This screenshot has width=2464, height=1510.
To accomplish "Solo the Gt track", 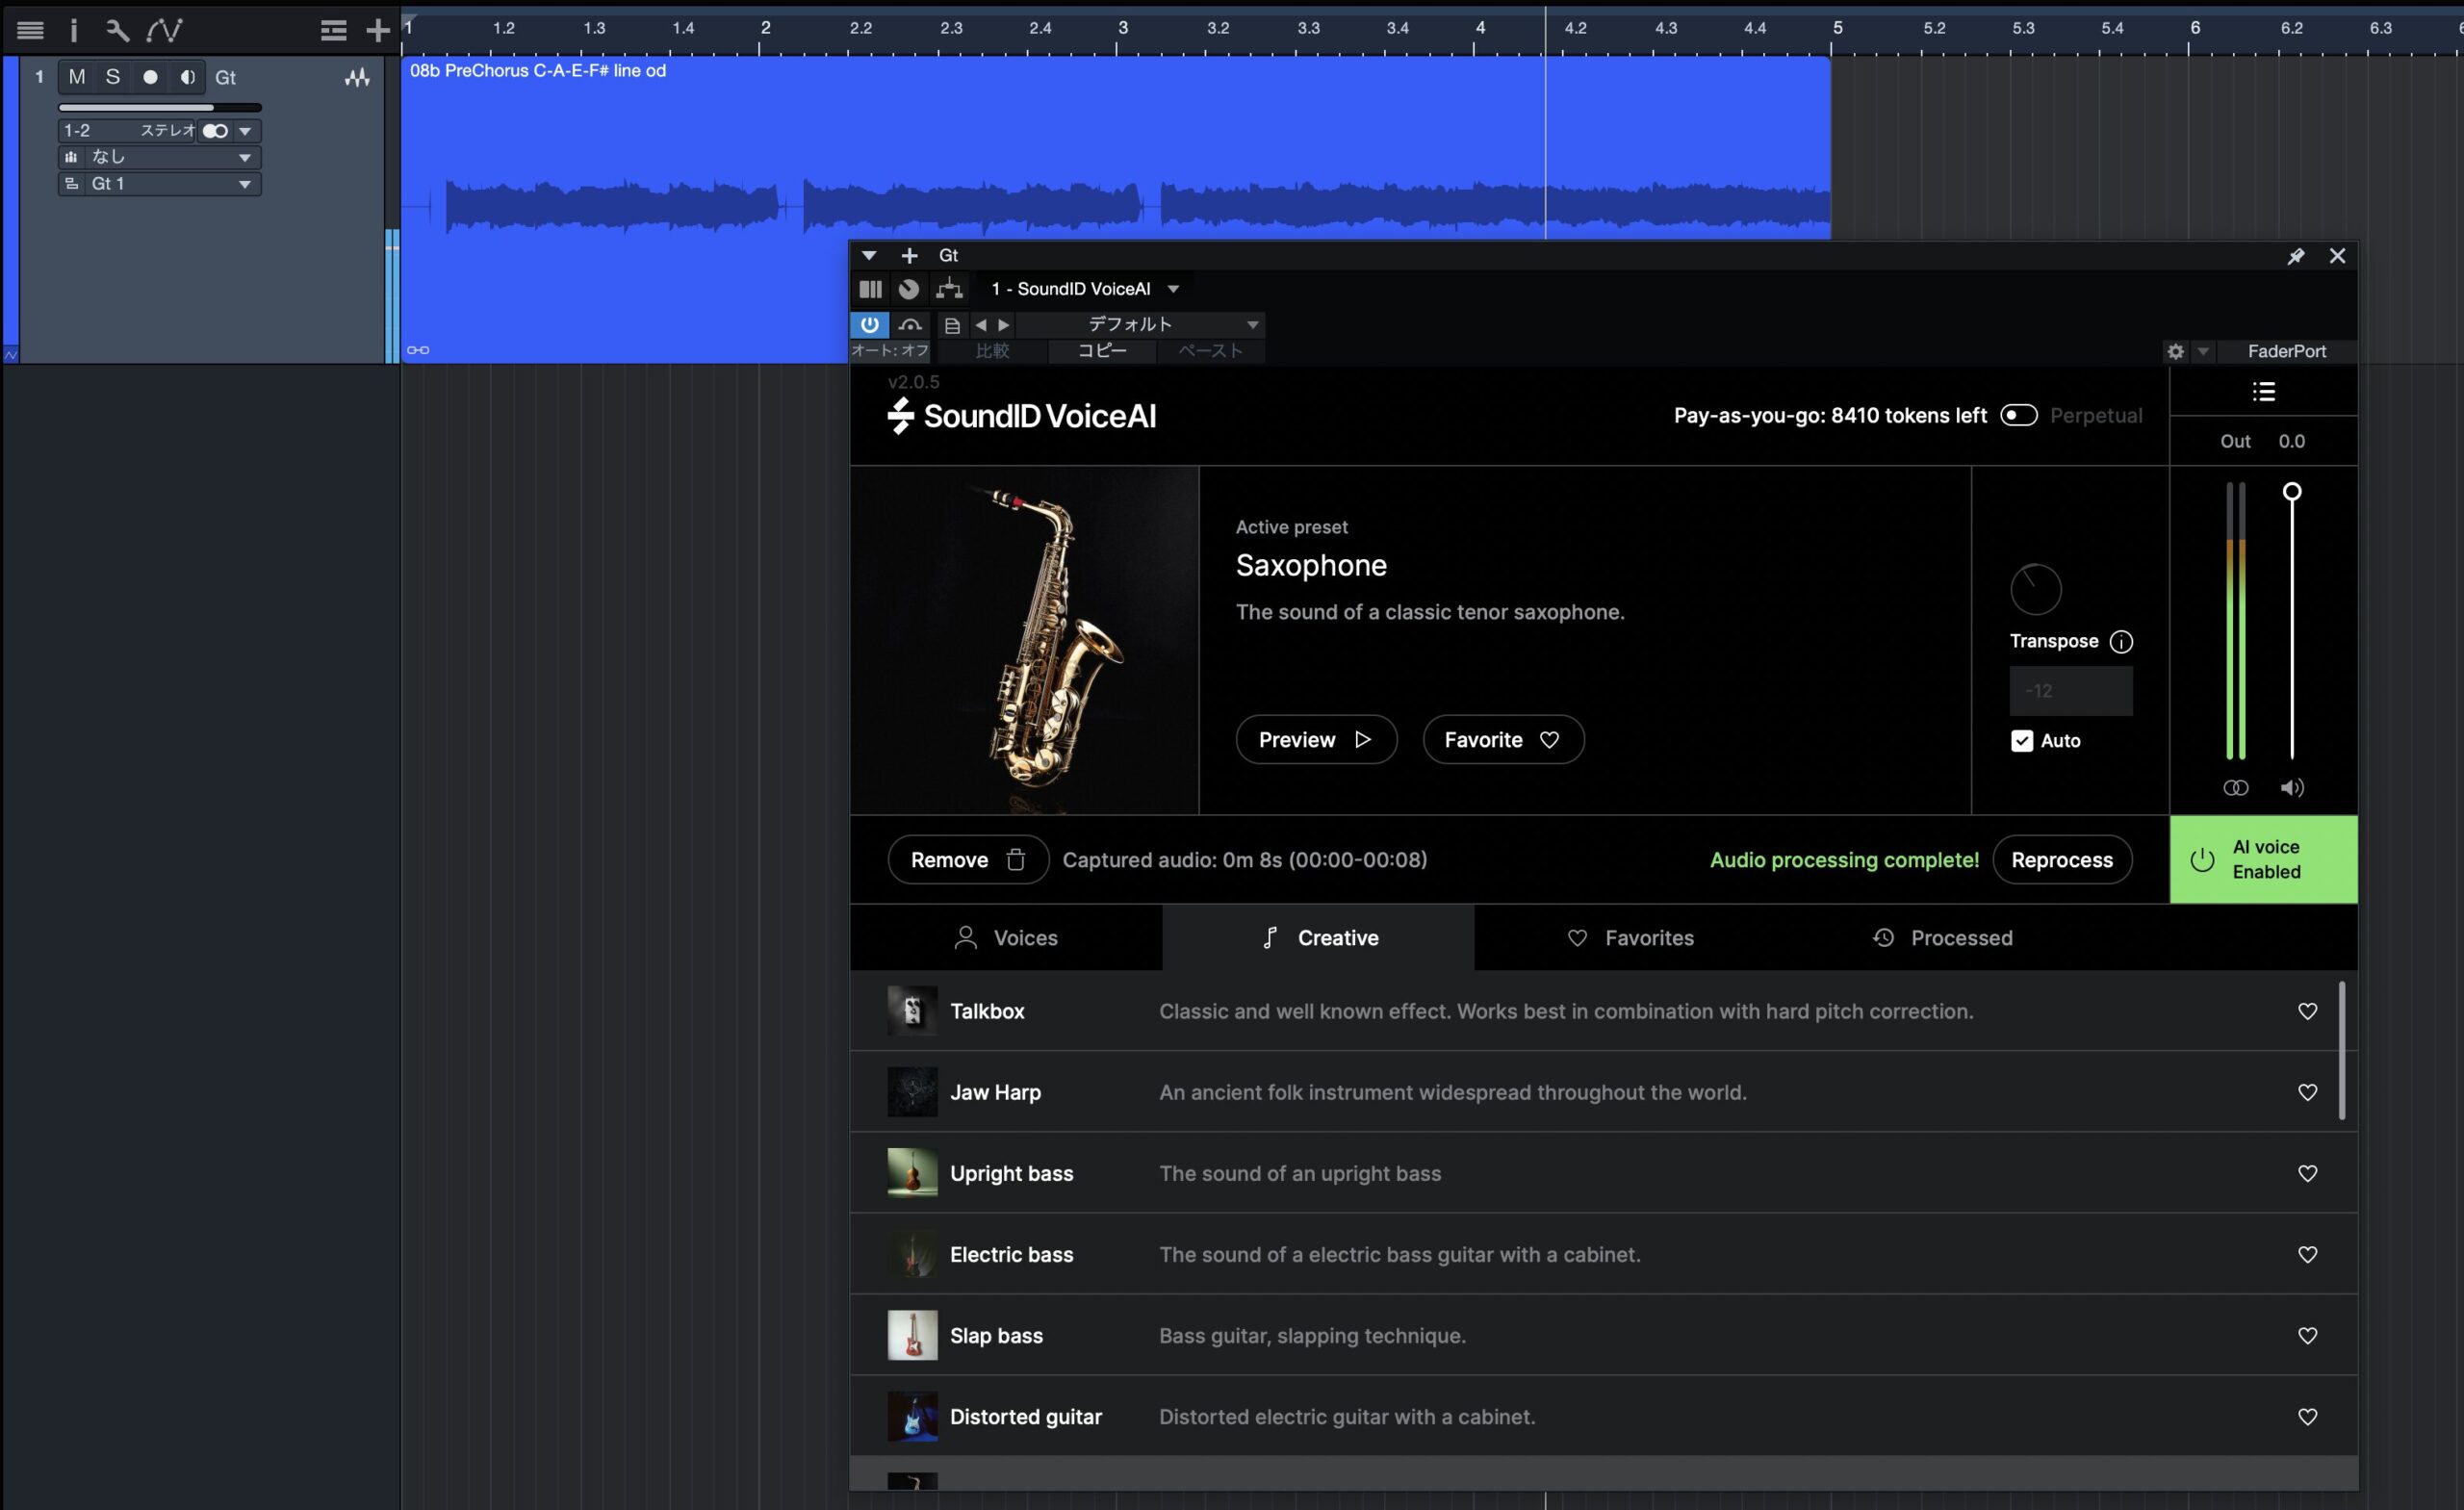I will point(113,77).
